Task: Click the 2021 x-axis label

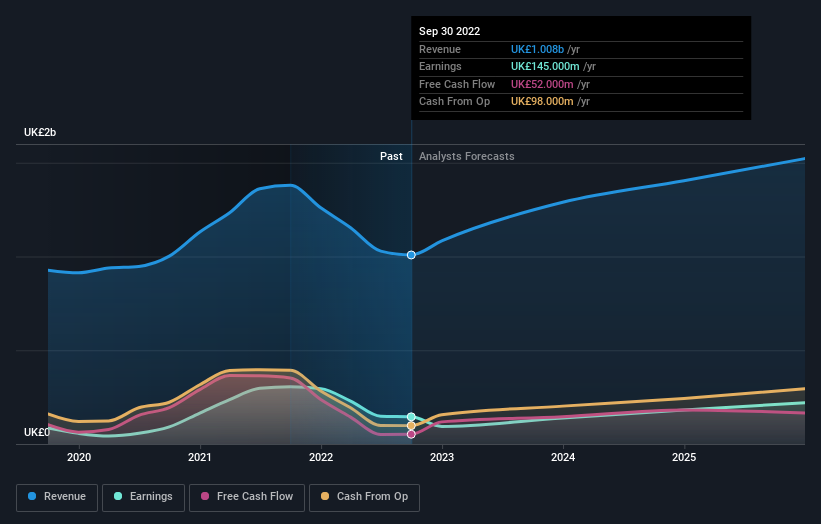Action: [x=200, y=457]
